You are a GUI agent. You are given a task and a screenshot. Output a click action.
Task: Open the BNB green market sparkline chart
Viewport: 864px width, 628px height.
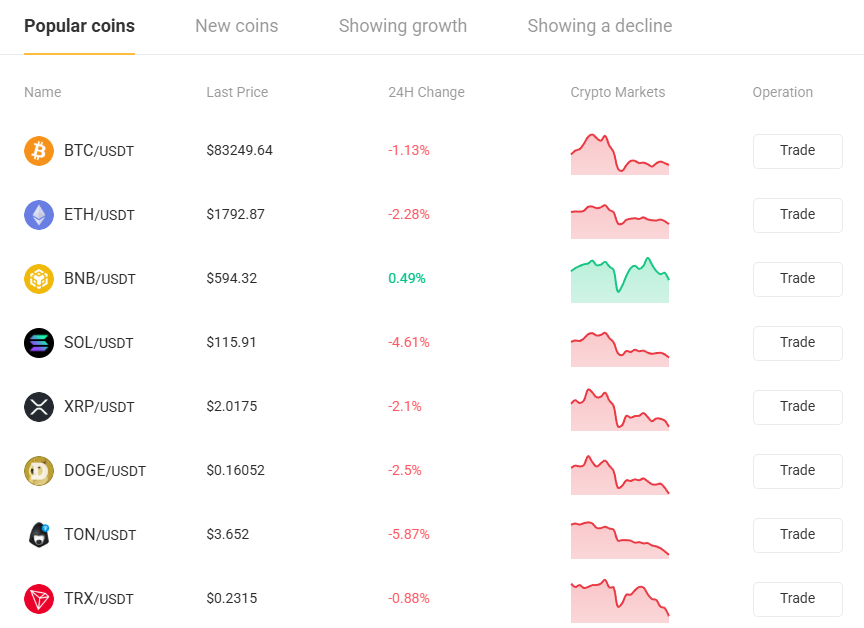[620, 280]
